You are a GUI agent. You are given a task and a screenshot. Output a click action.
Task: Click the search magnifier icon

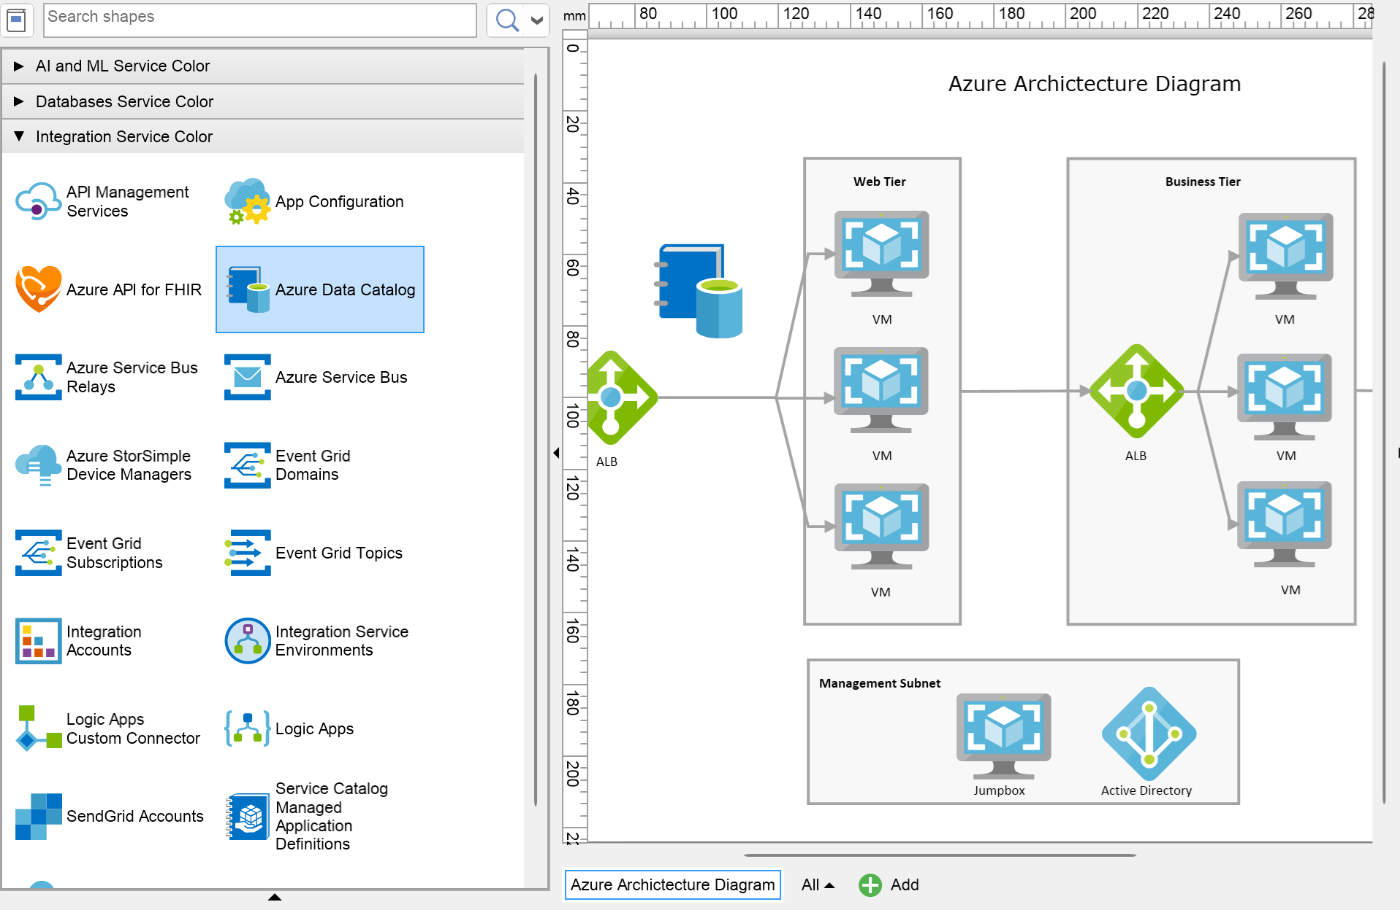tap(507, 20)
